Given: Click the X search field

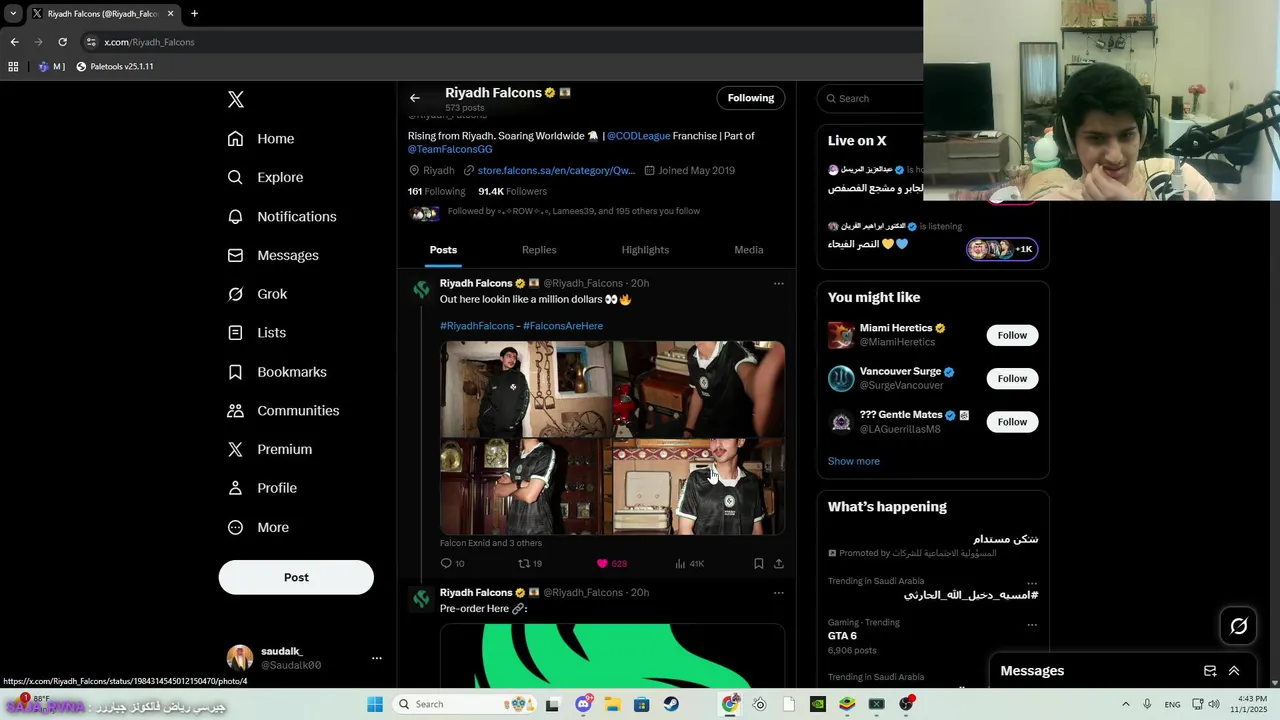Looking at the screenshot, I should click(871, 98).
